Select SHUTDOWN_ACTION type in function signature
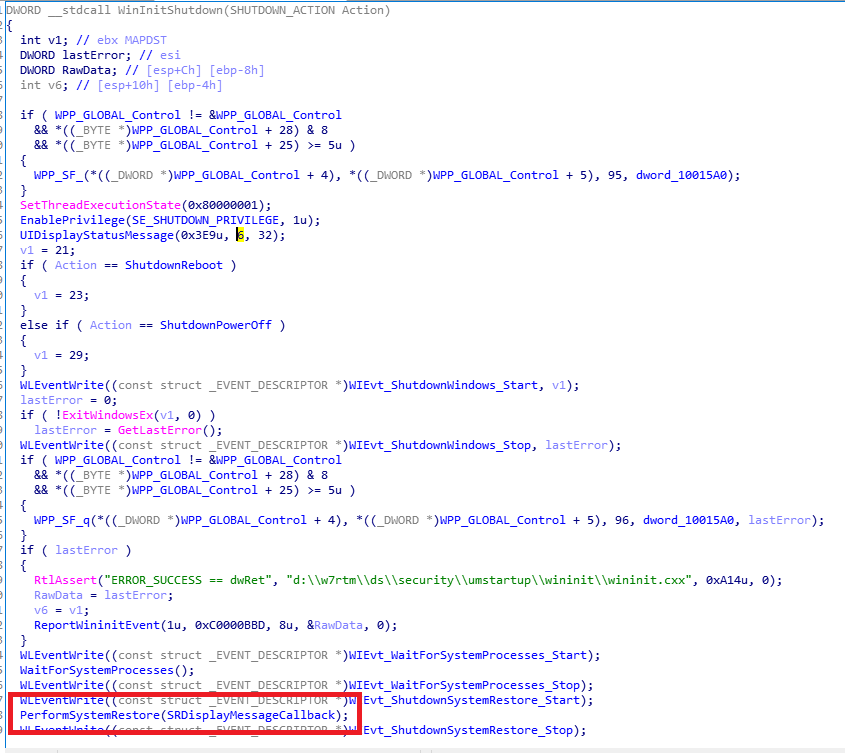The height and width of the screenshot is (753, 845). click(x=282, y=10)
